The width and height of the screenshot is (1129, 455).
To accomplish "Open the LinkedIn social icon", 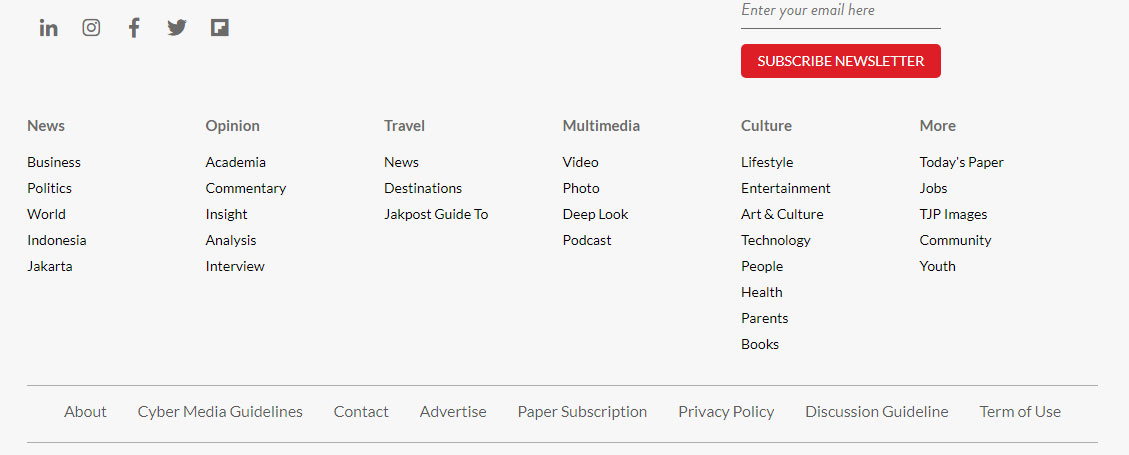I will coord(48,28).
